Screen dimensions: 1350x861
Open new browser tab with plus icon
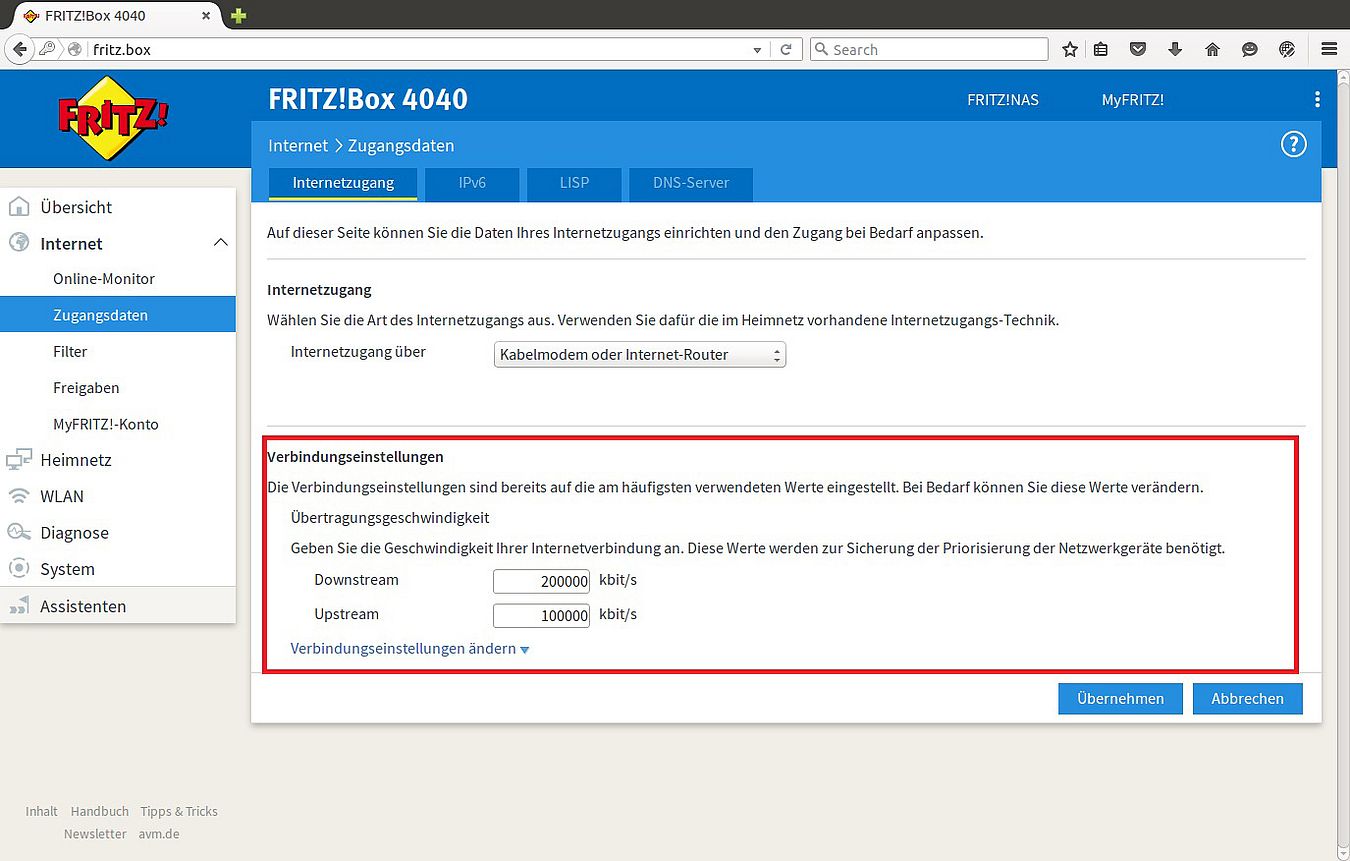[238, 15]
